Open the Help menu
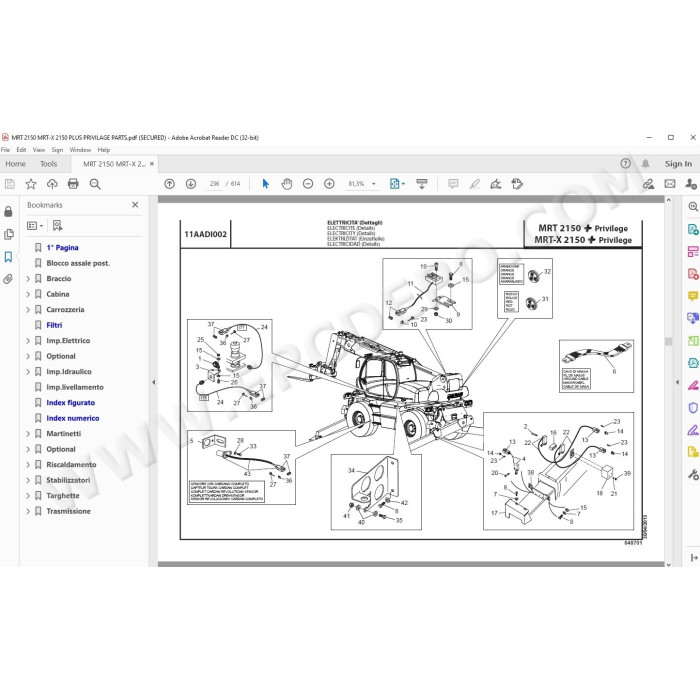700x700 pixels. point(104,150)
